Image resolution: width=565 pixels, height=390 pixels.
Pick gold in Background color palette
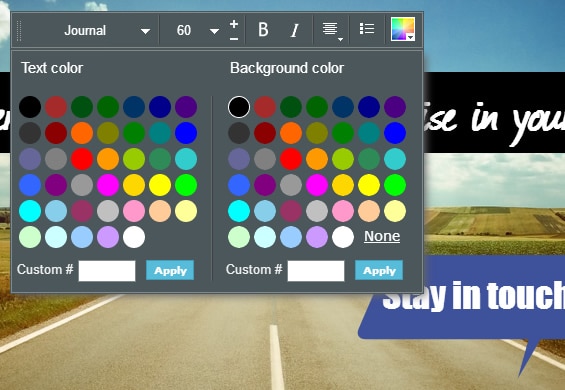(343, 185)
